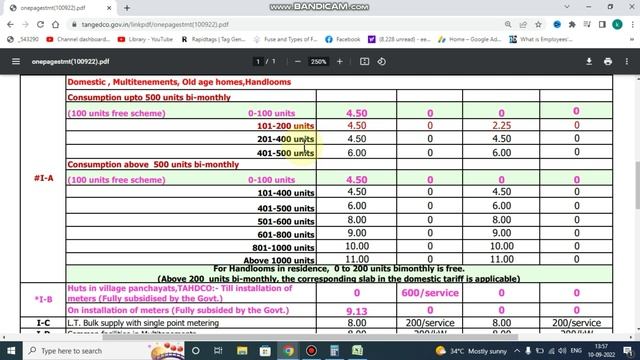Click the PDF page number field
Screen dimensions: 640x360
tap(258, 62)
